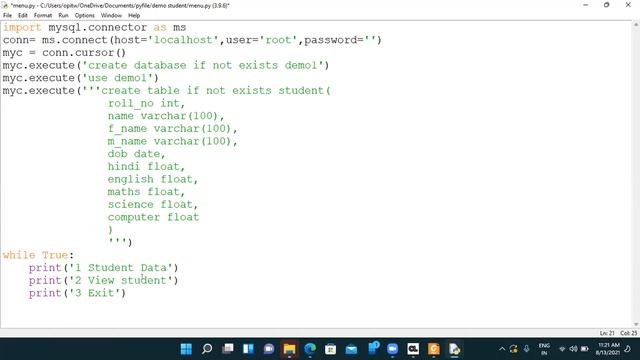This screenshot has width=640, height=360.
Task: Click the 'import' keyword on line one
Action: pyautogui.click(x=22, y=27)
